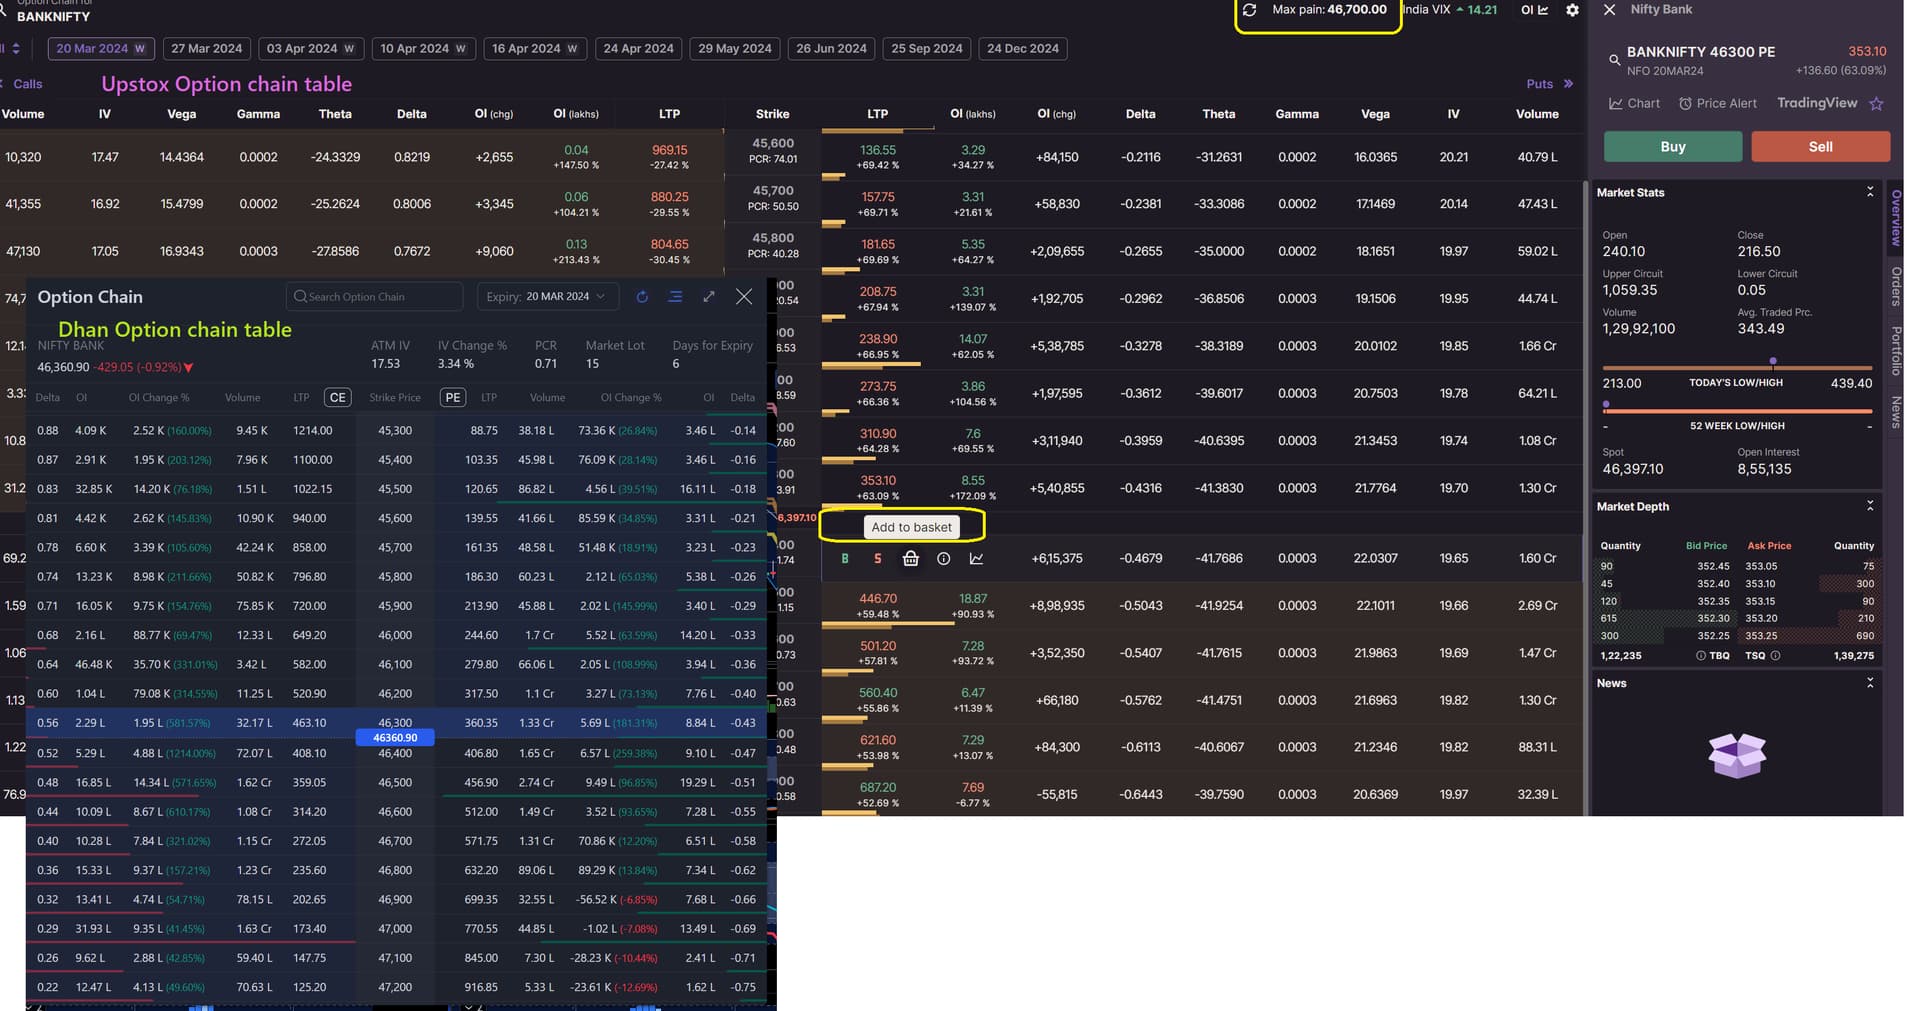Close the Nifty Bank side panel

pos(1609,10)
